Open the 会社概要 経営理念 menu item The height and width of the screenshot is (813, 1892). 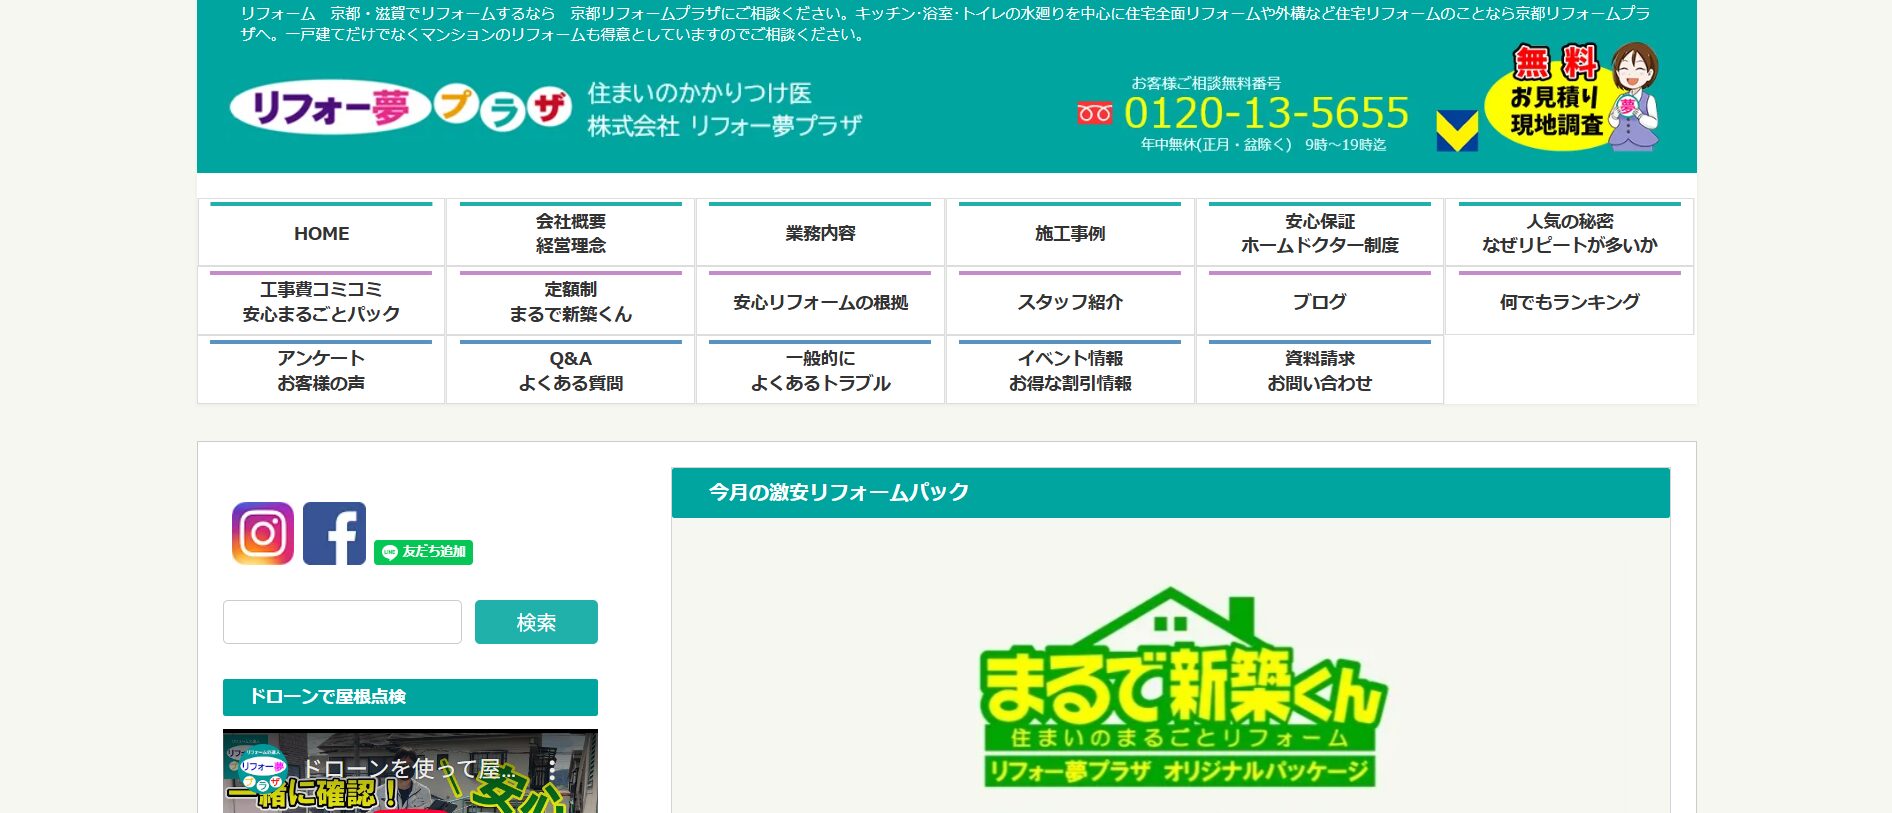click(x=570, y=233)
